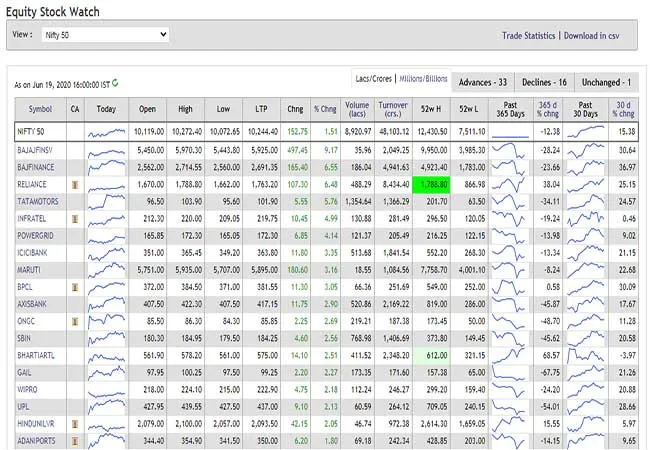Image resolution: width=650 pixels, height=450 pixels.
Task: Open corporate action icon for BPCL
Action: tap(75, 287)
